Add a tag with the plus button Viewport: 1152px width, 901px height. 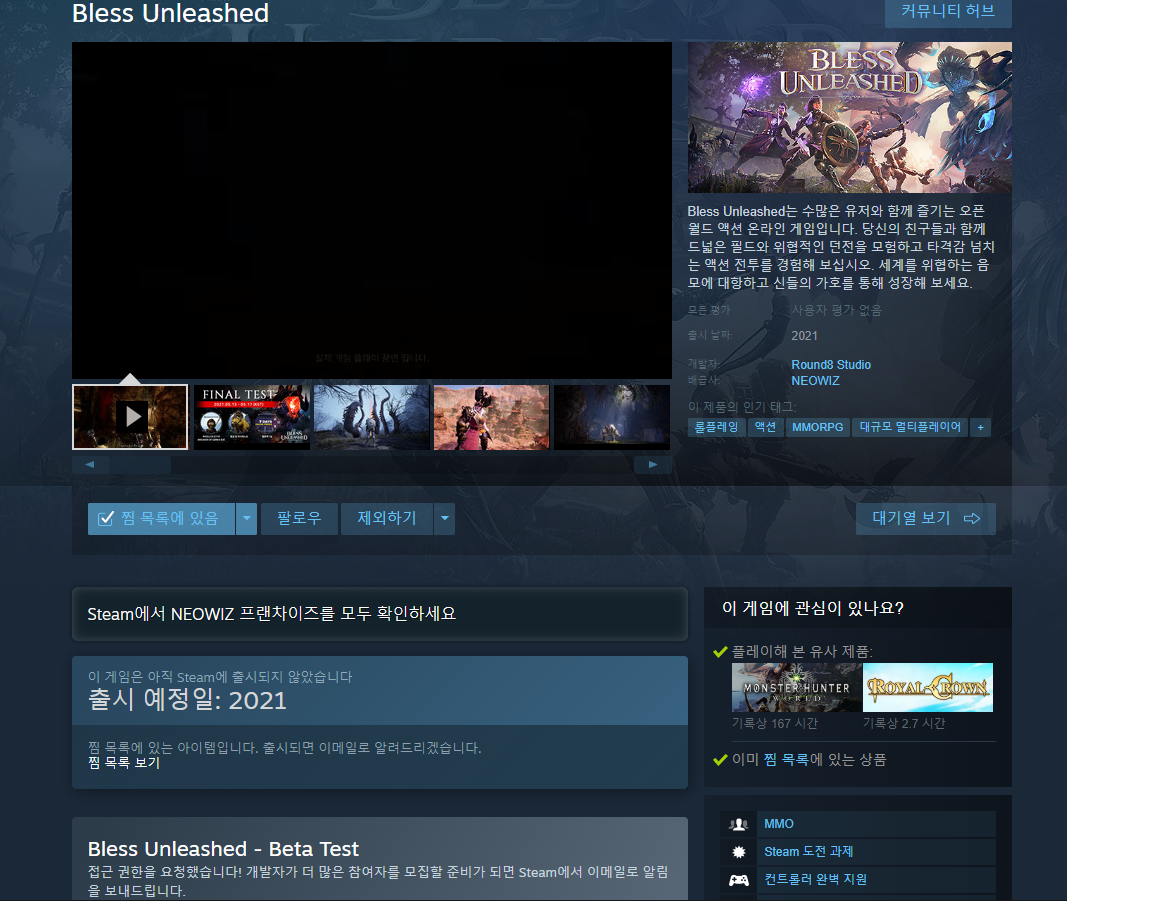pyautogui.click(x=980, y=428)
